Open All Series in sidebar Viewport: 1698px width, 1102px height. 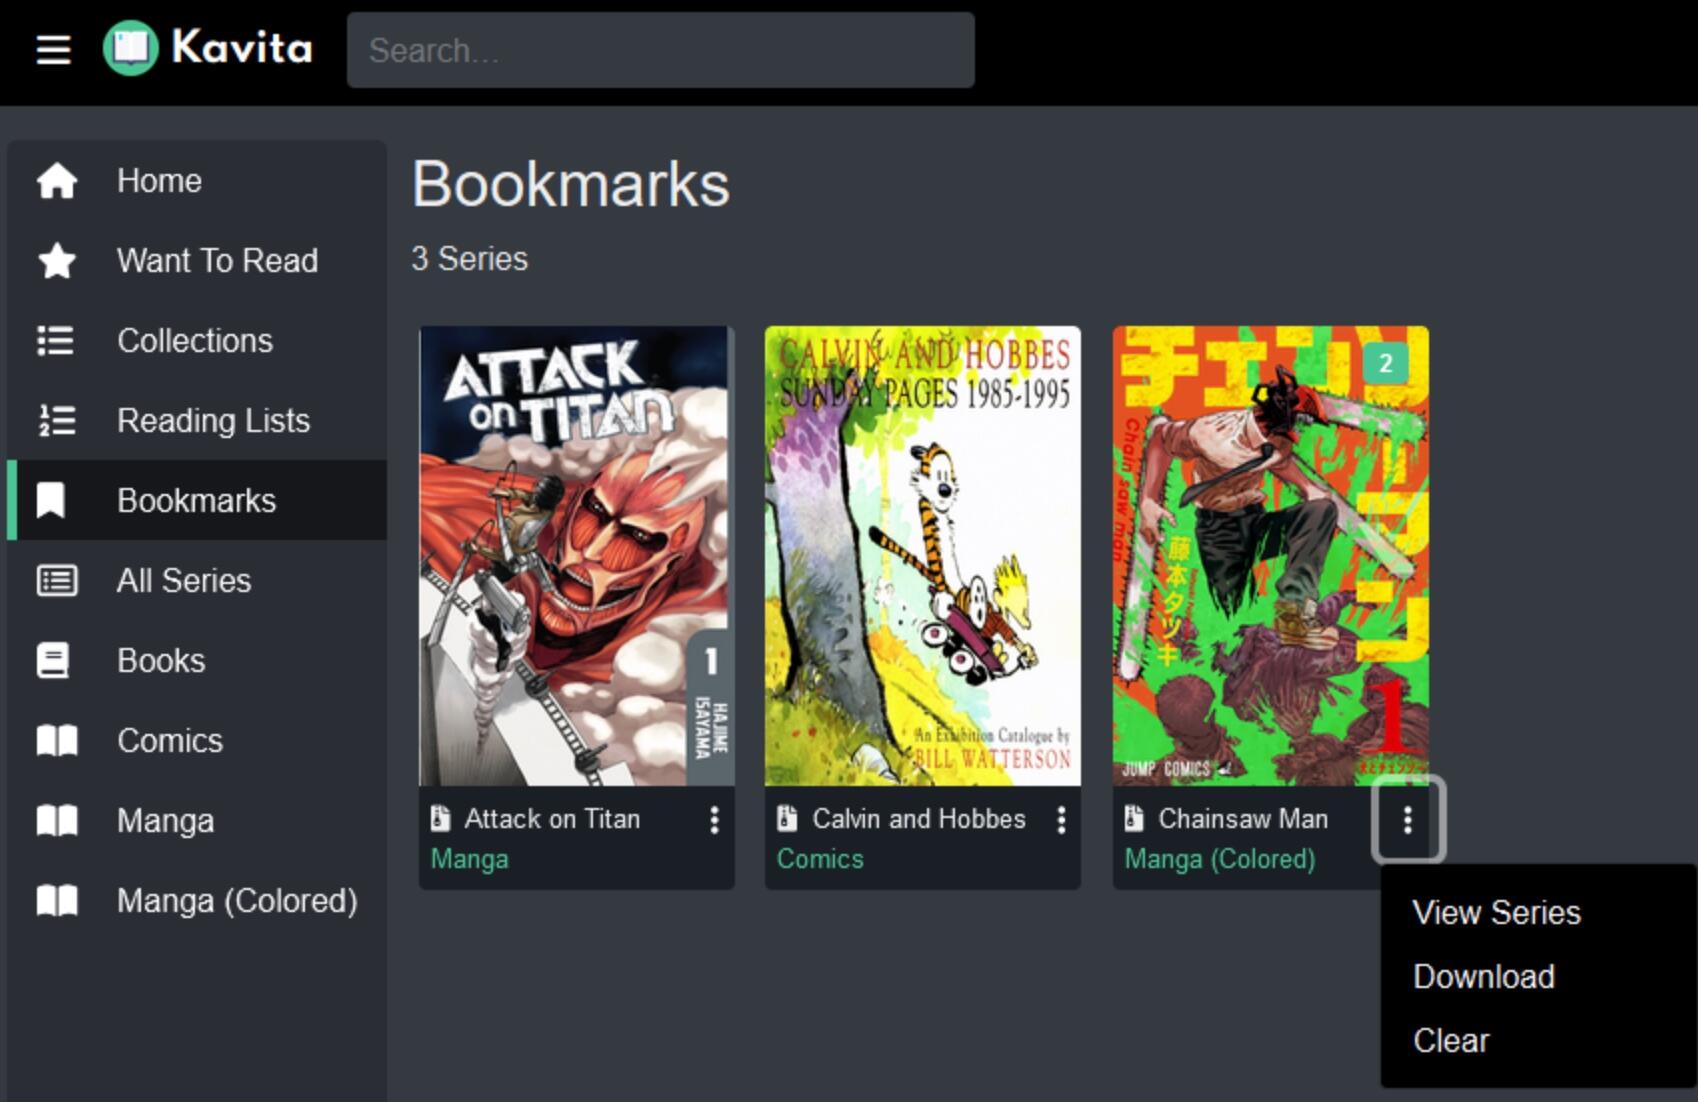click(x=197, y=581)
